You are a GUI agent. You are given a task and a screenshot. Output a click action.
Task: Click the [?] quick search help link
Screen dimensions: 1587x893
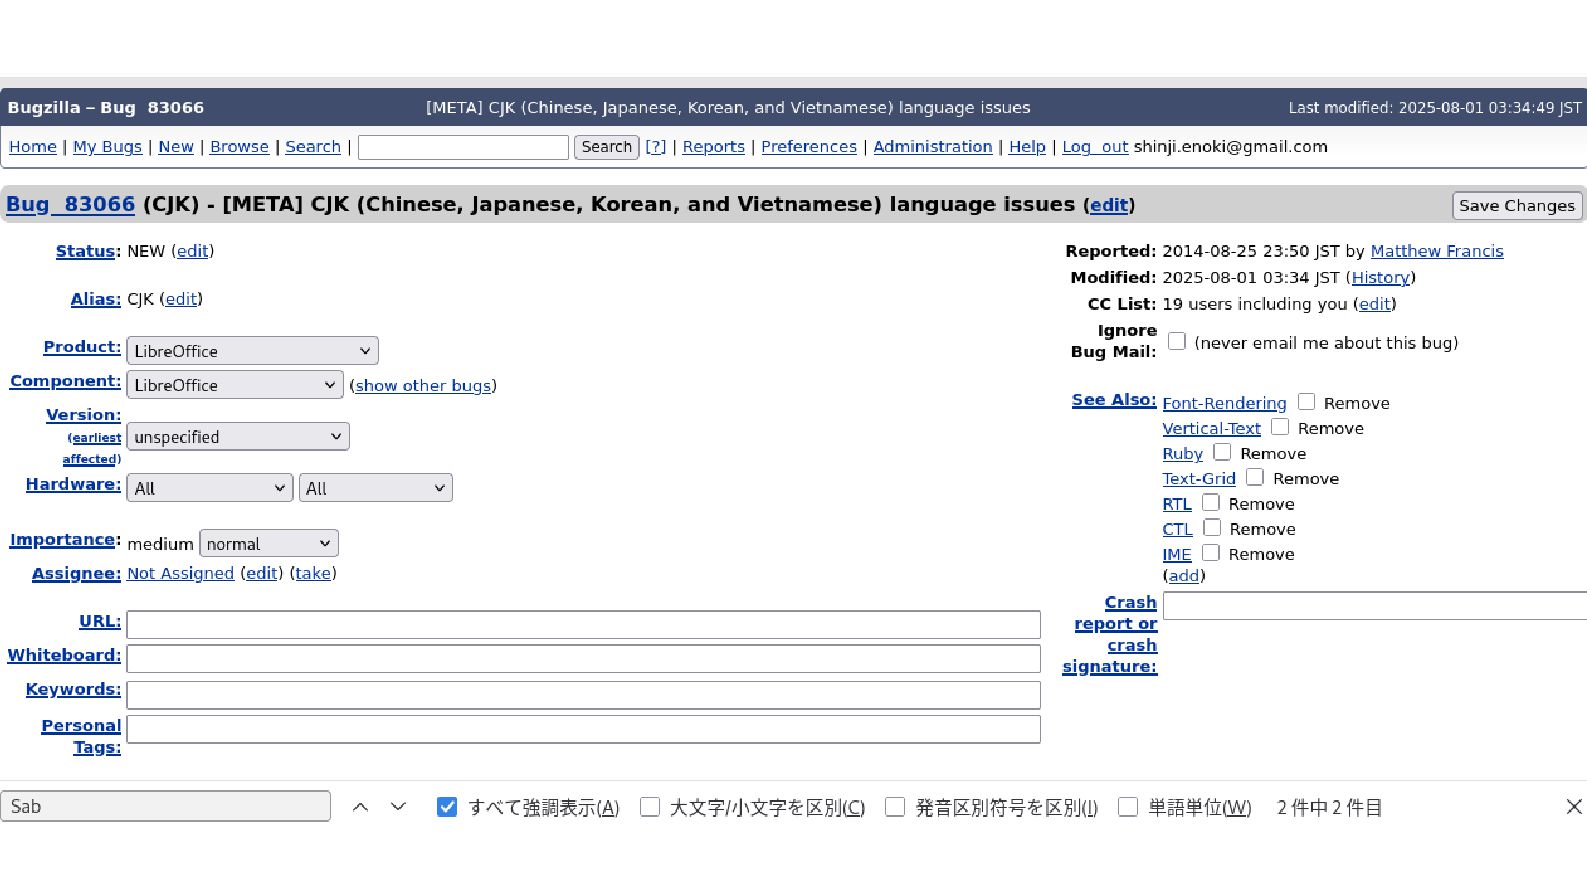[x=656, y=147]
